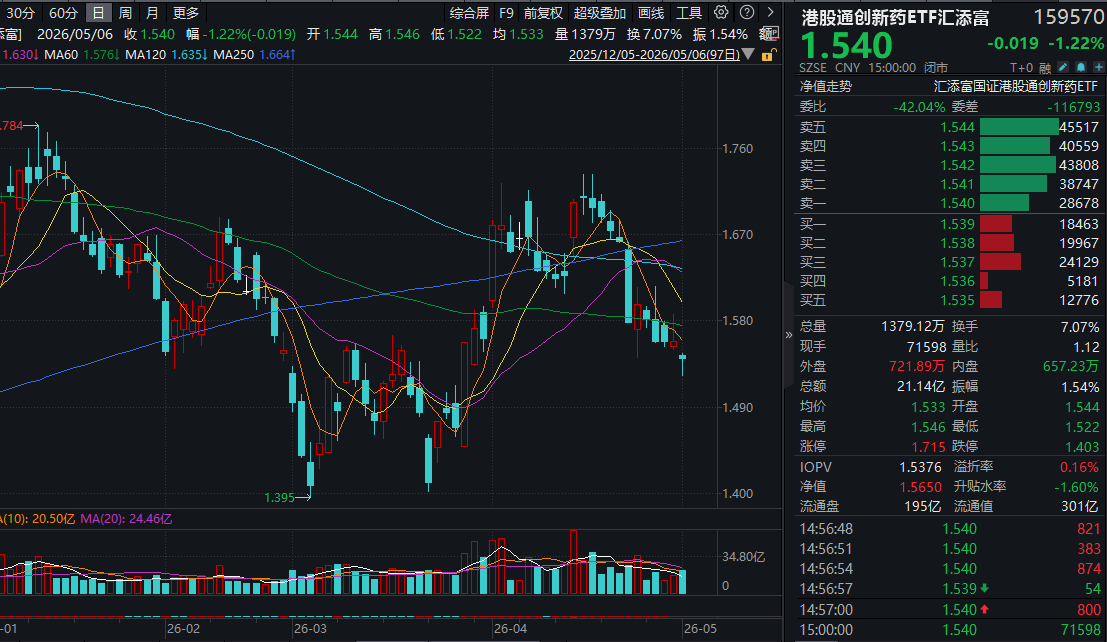Click 涨停 price 1.715
Viewport: 1107px width, 642px height.
pos(928,447)
